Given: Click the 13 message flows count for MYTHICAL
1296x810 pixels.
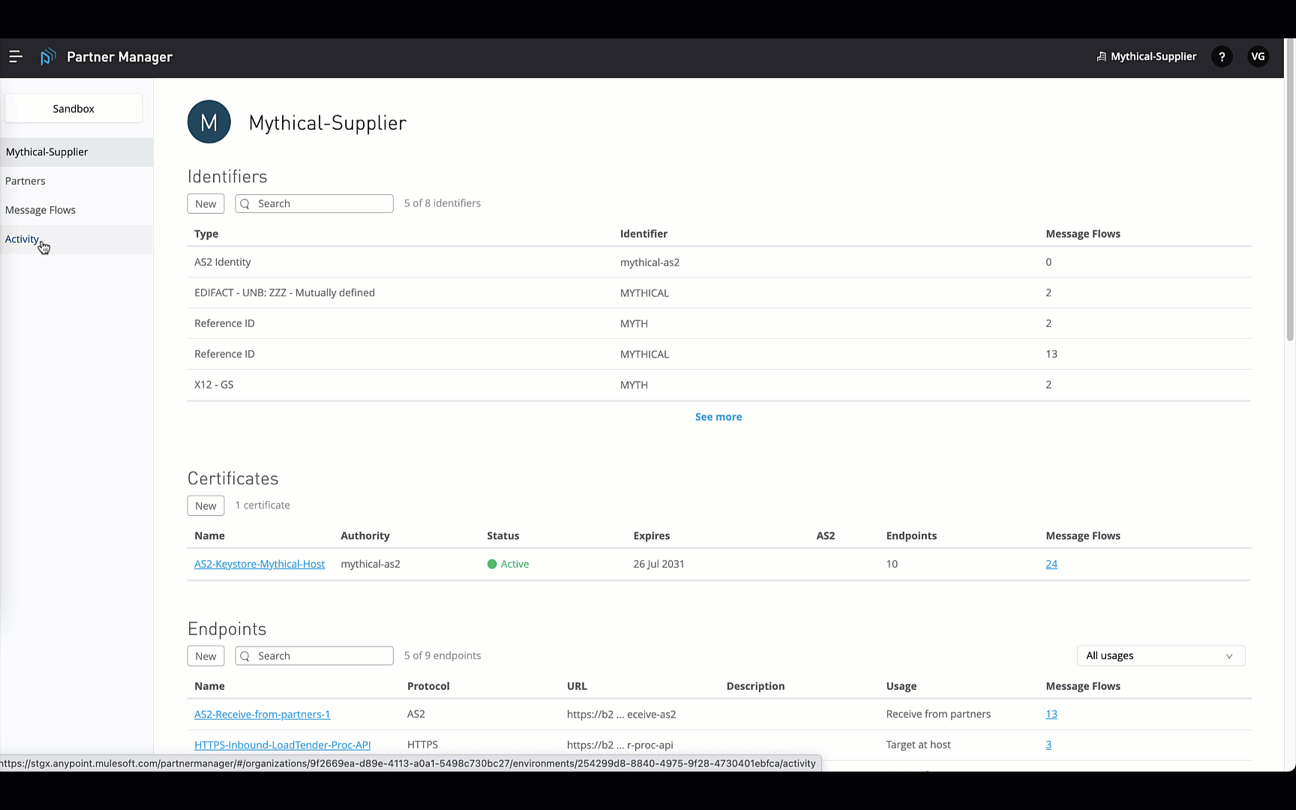Looking at the screenshot, I should [x=1051, y=354].
